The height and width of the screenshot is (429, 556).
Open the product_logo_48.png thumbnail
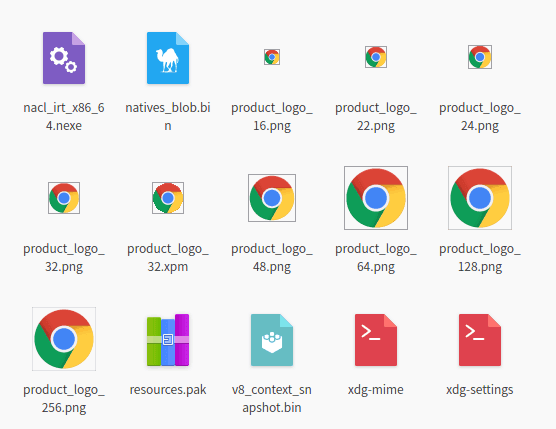[x=272, y=198]
